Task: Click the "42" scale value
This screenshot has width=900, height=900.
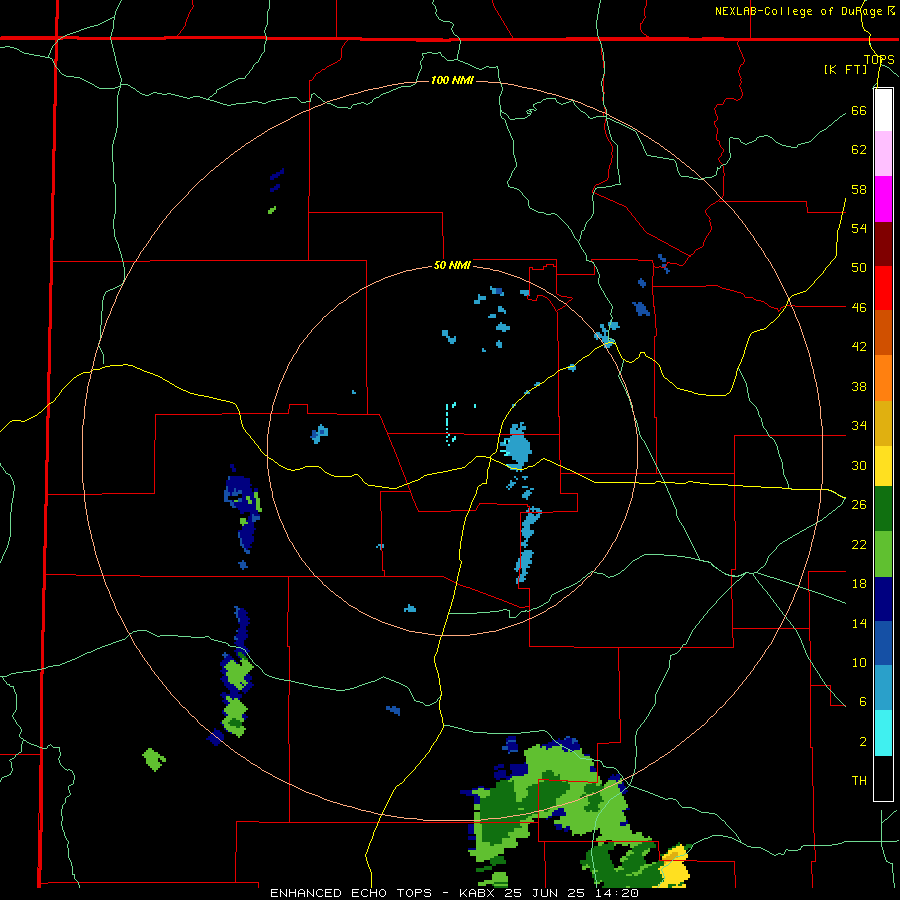Action: [859, 347]
